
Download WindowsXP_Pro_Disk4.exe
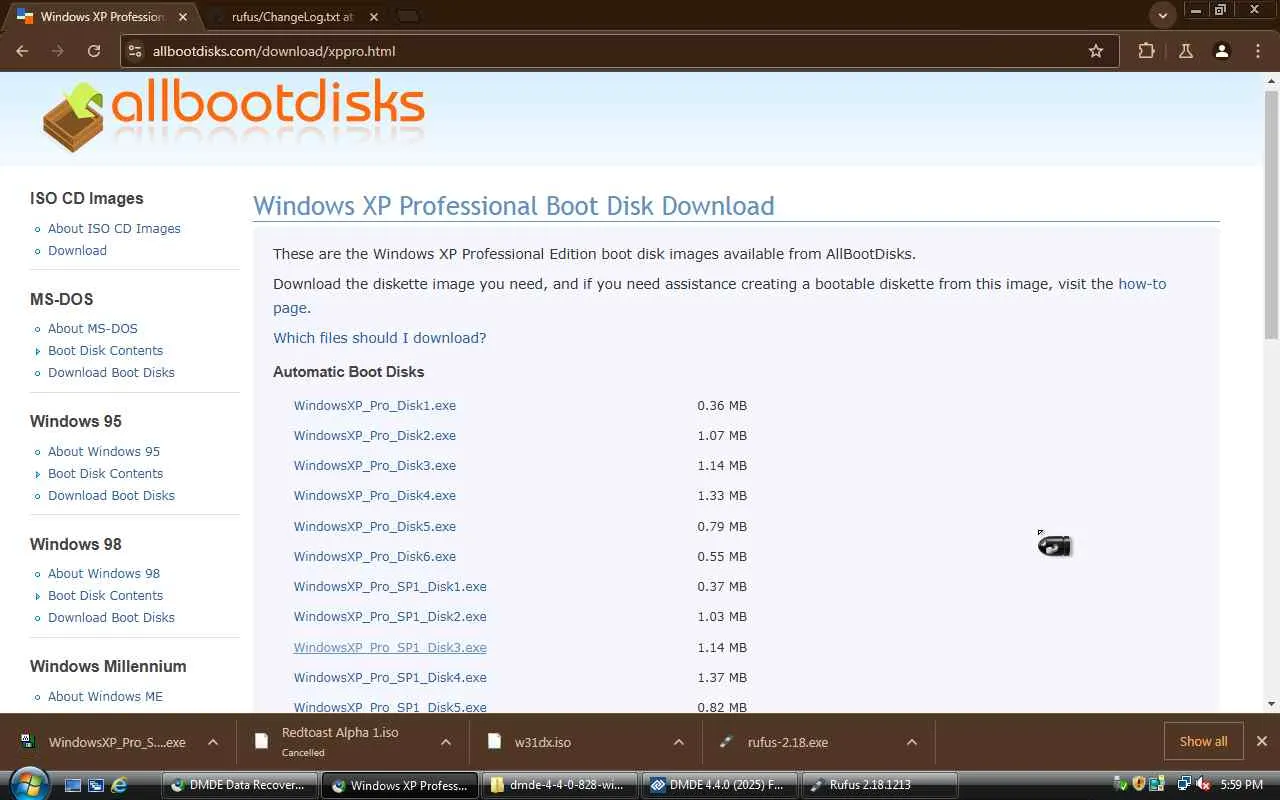pos(375,495)
